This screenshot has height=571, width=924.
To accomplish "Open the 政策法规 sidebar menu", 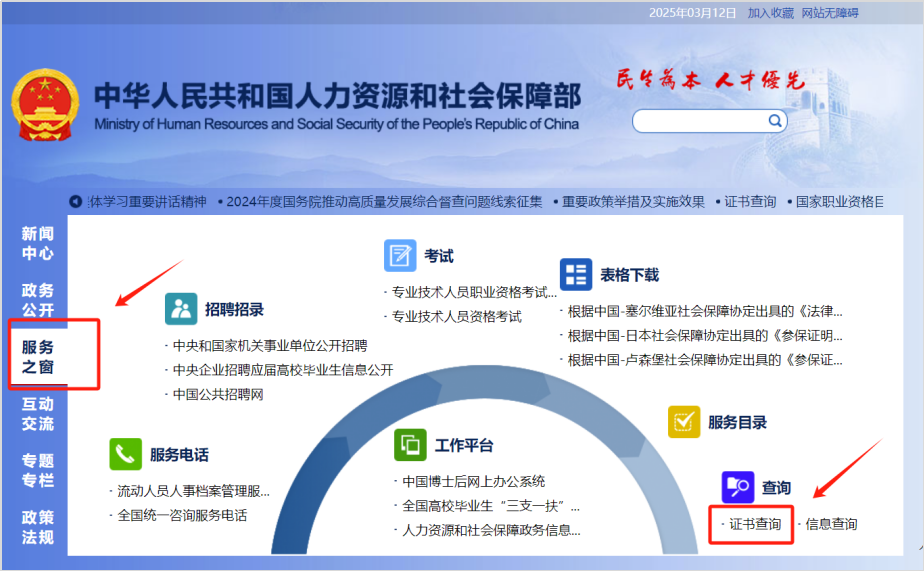I will point(38,527).
